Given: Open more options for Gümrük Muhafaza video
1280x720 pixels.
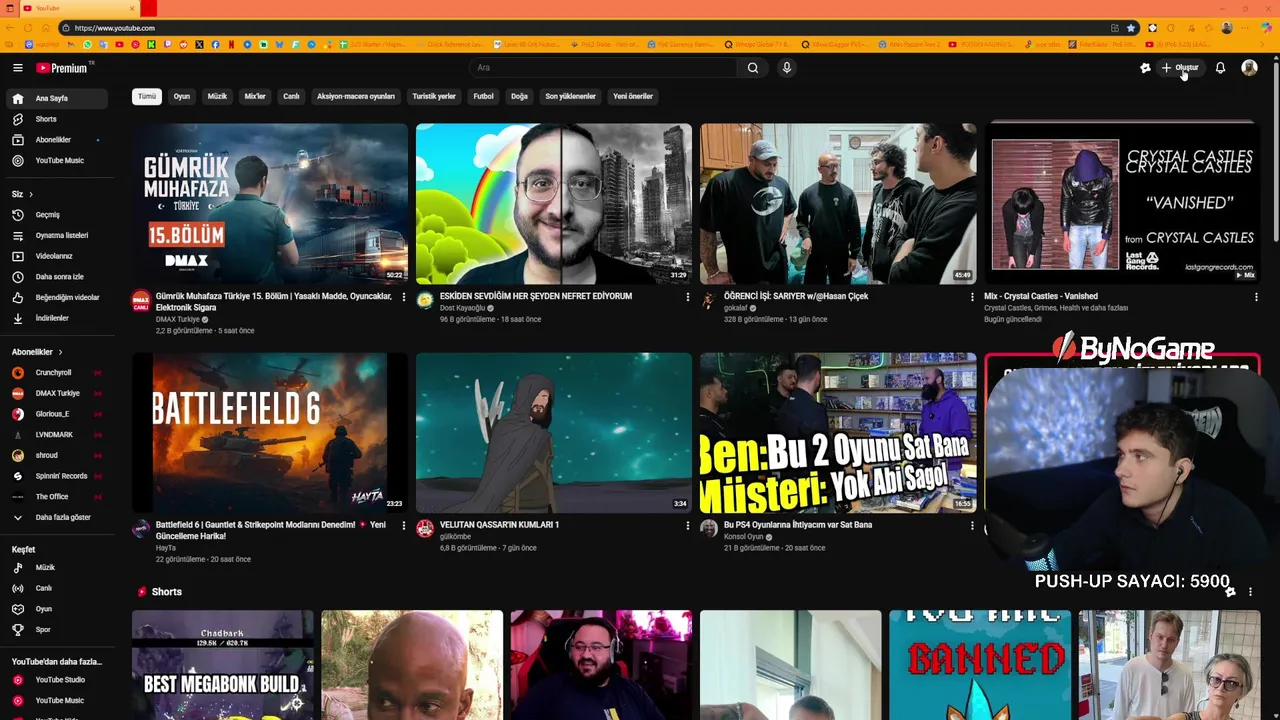Looking at the screenshot, I should pyautogui.click(x=404, y=297).
